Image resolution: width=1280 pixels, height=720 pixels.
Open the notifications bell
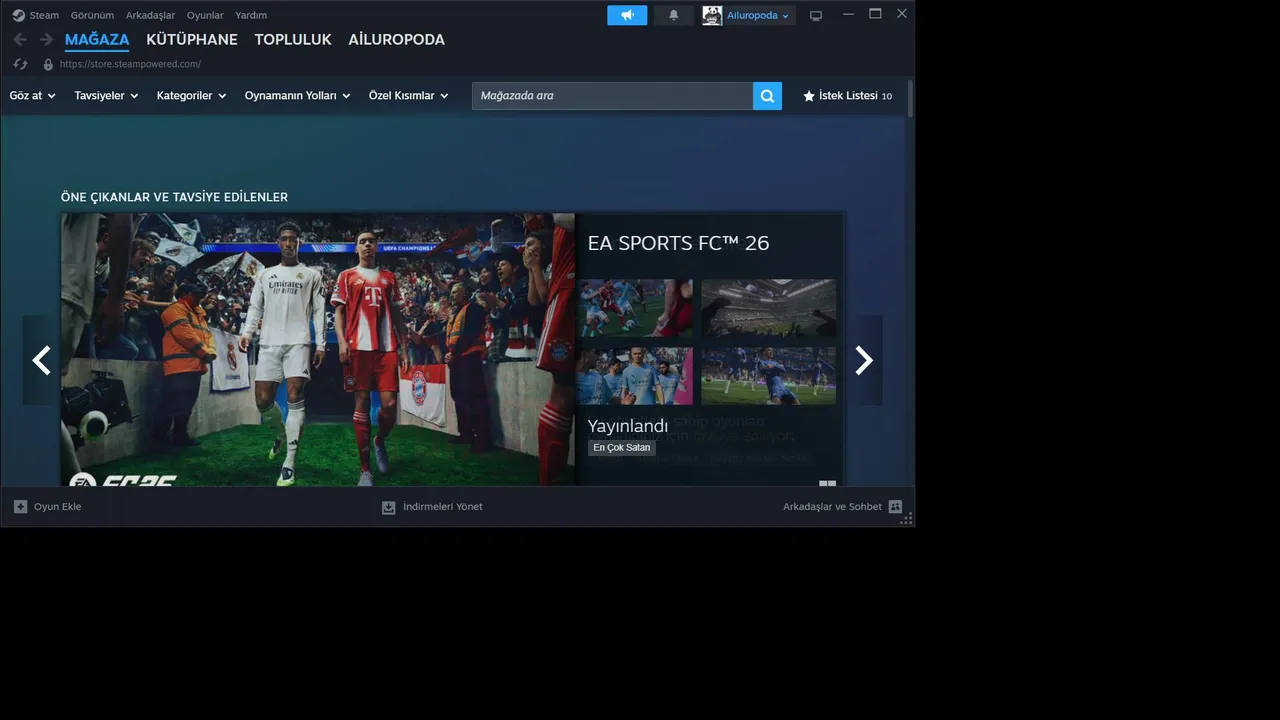tap(673, 15)
